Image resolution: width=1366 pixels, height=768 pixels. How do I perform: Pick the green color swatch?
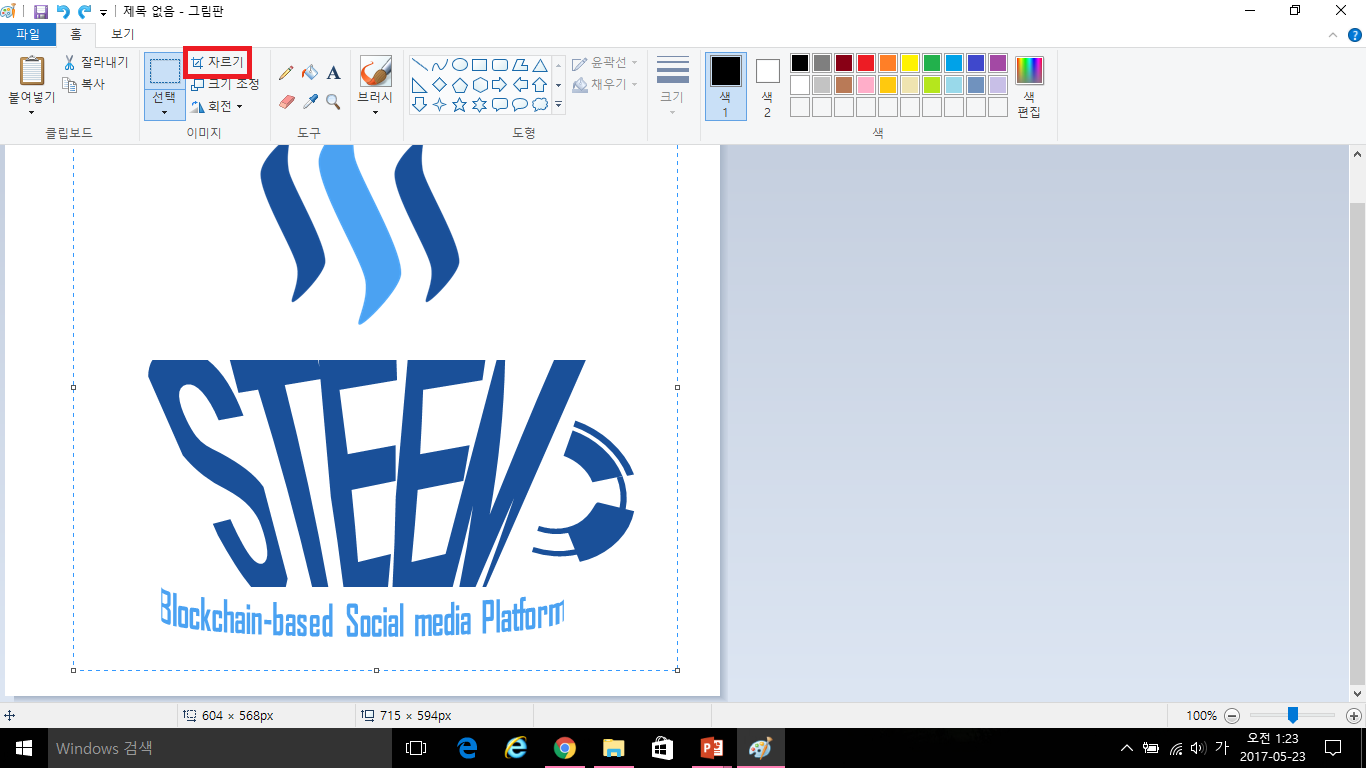pyautogui.click(x=932, y=63)
